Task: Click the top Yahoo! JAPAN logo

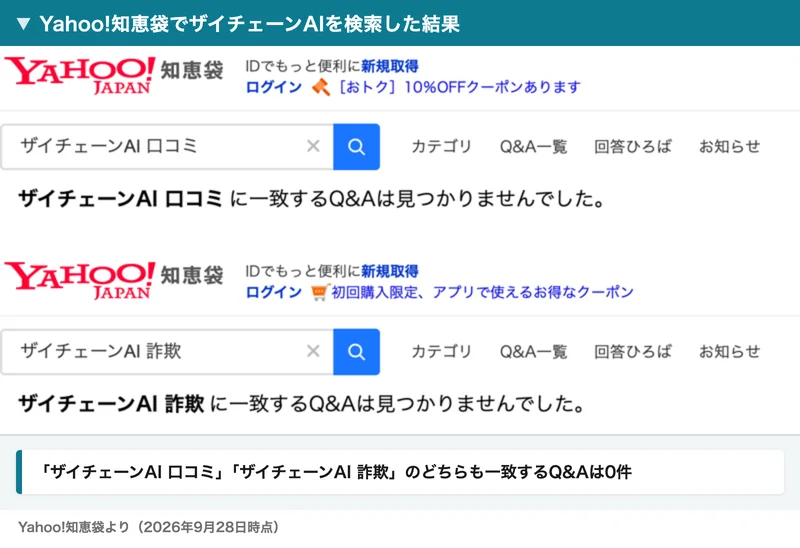Action: point(80,75)
